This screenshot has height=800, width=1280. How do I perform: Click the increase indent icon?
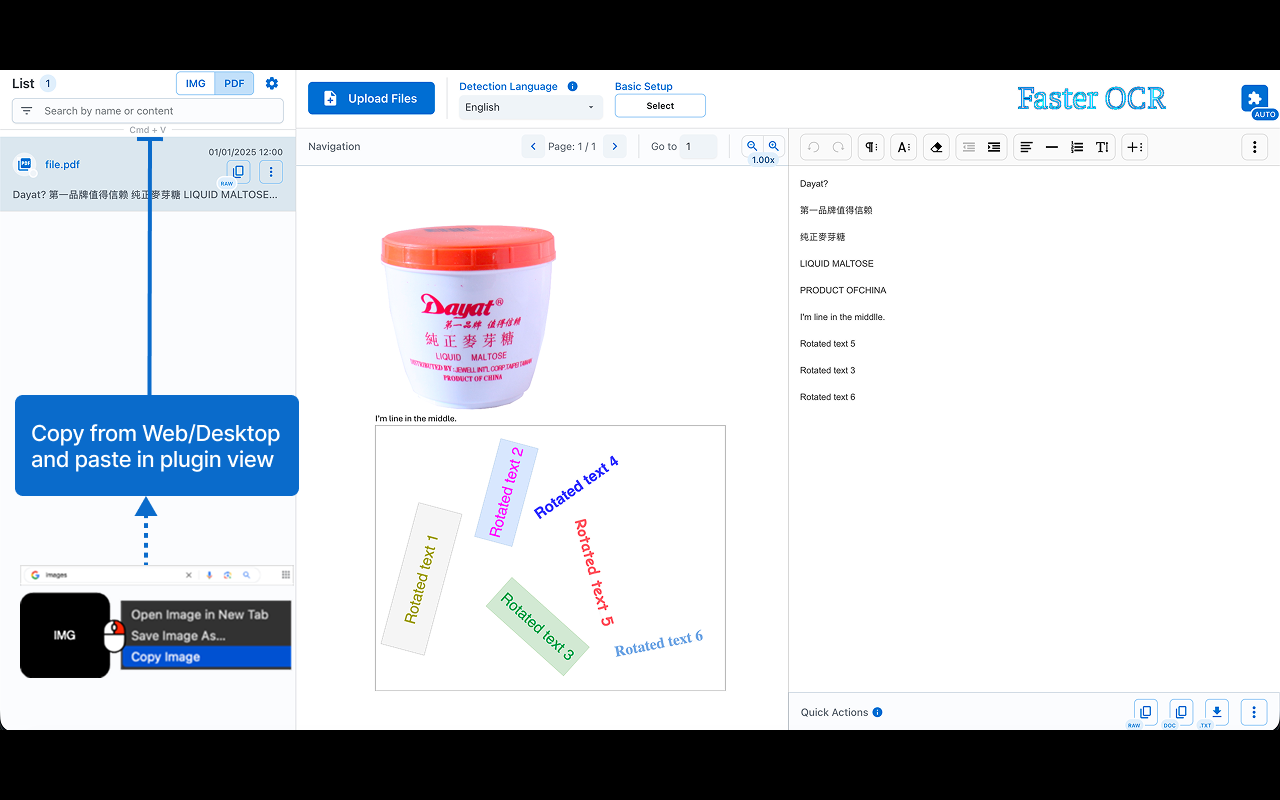(x=994, y=147)
